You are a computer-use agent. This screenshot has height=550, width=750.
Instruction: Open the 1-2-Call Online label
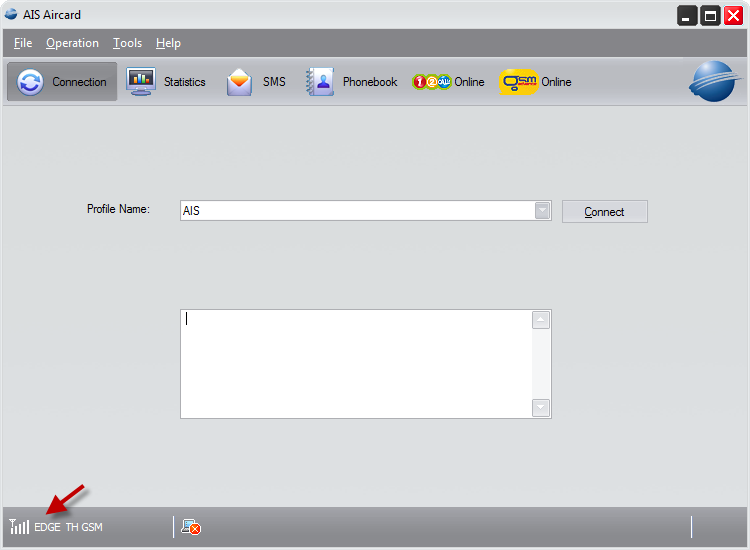[x=469, y=82]
